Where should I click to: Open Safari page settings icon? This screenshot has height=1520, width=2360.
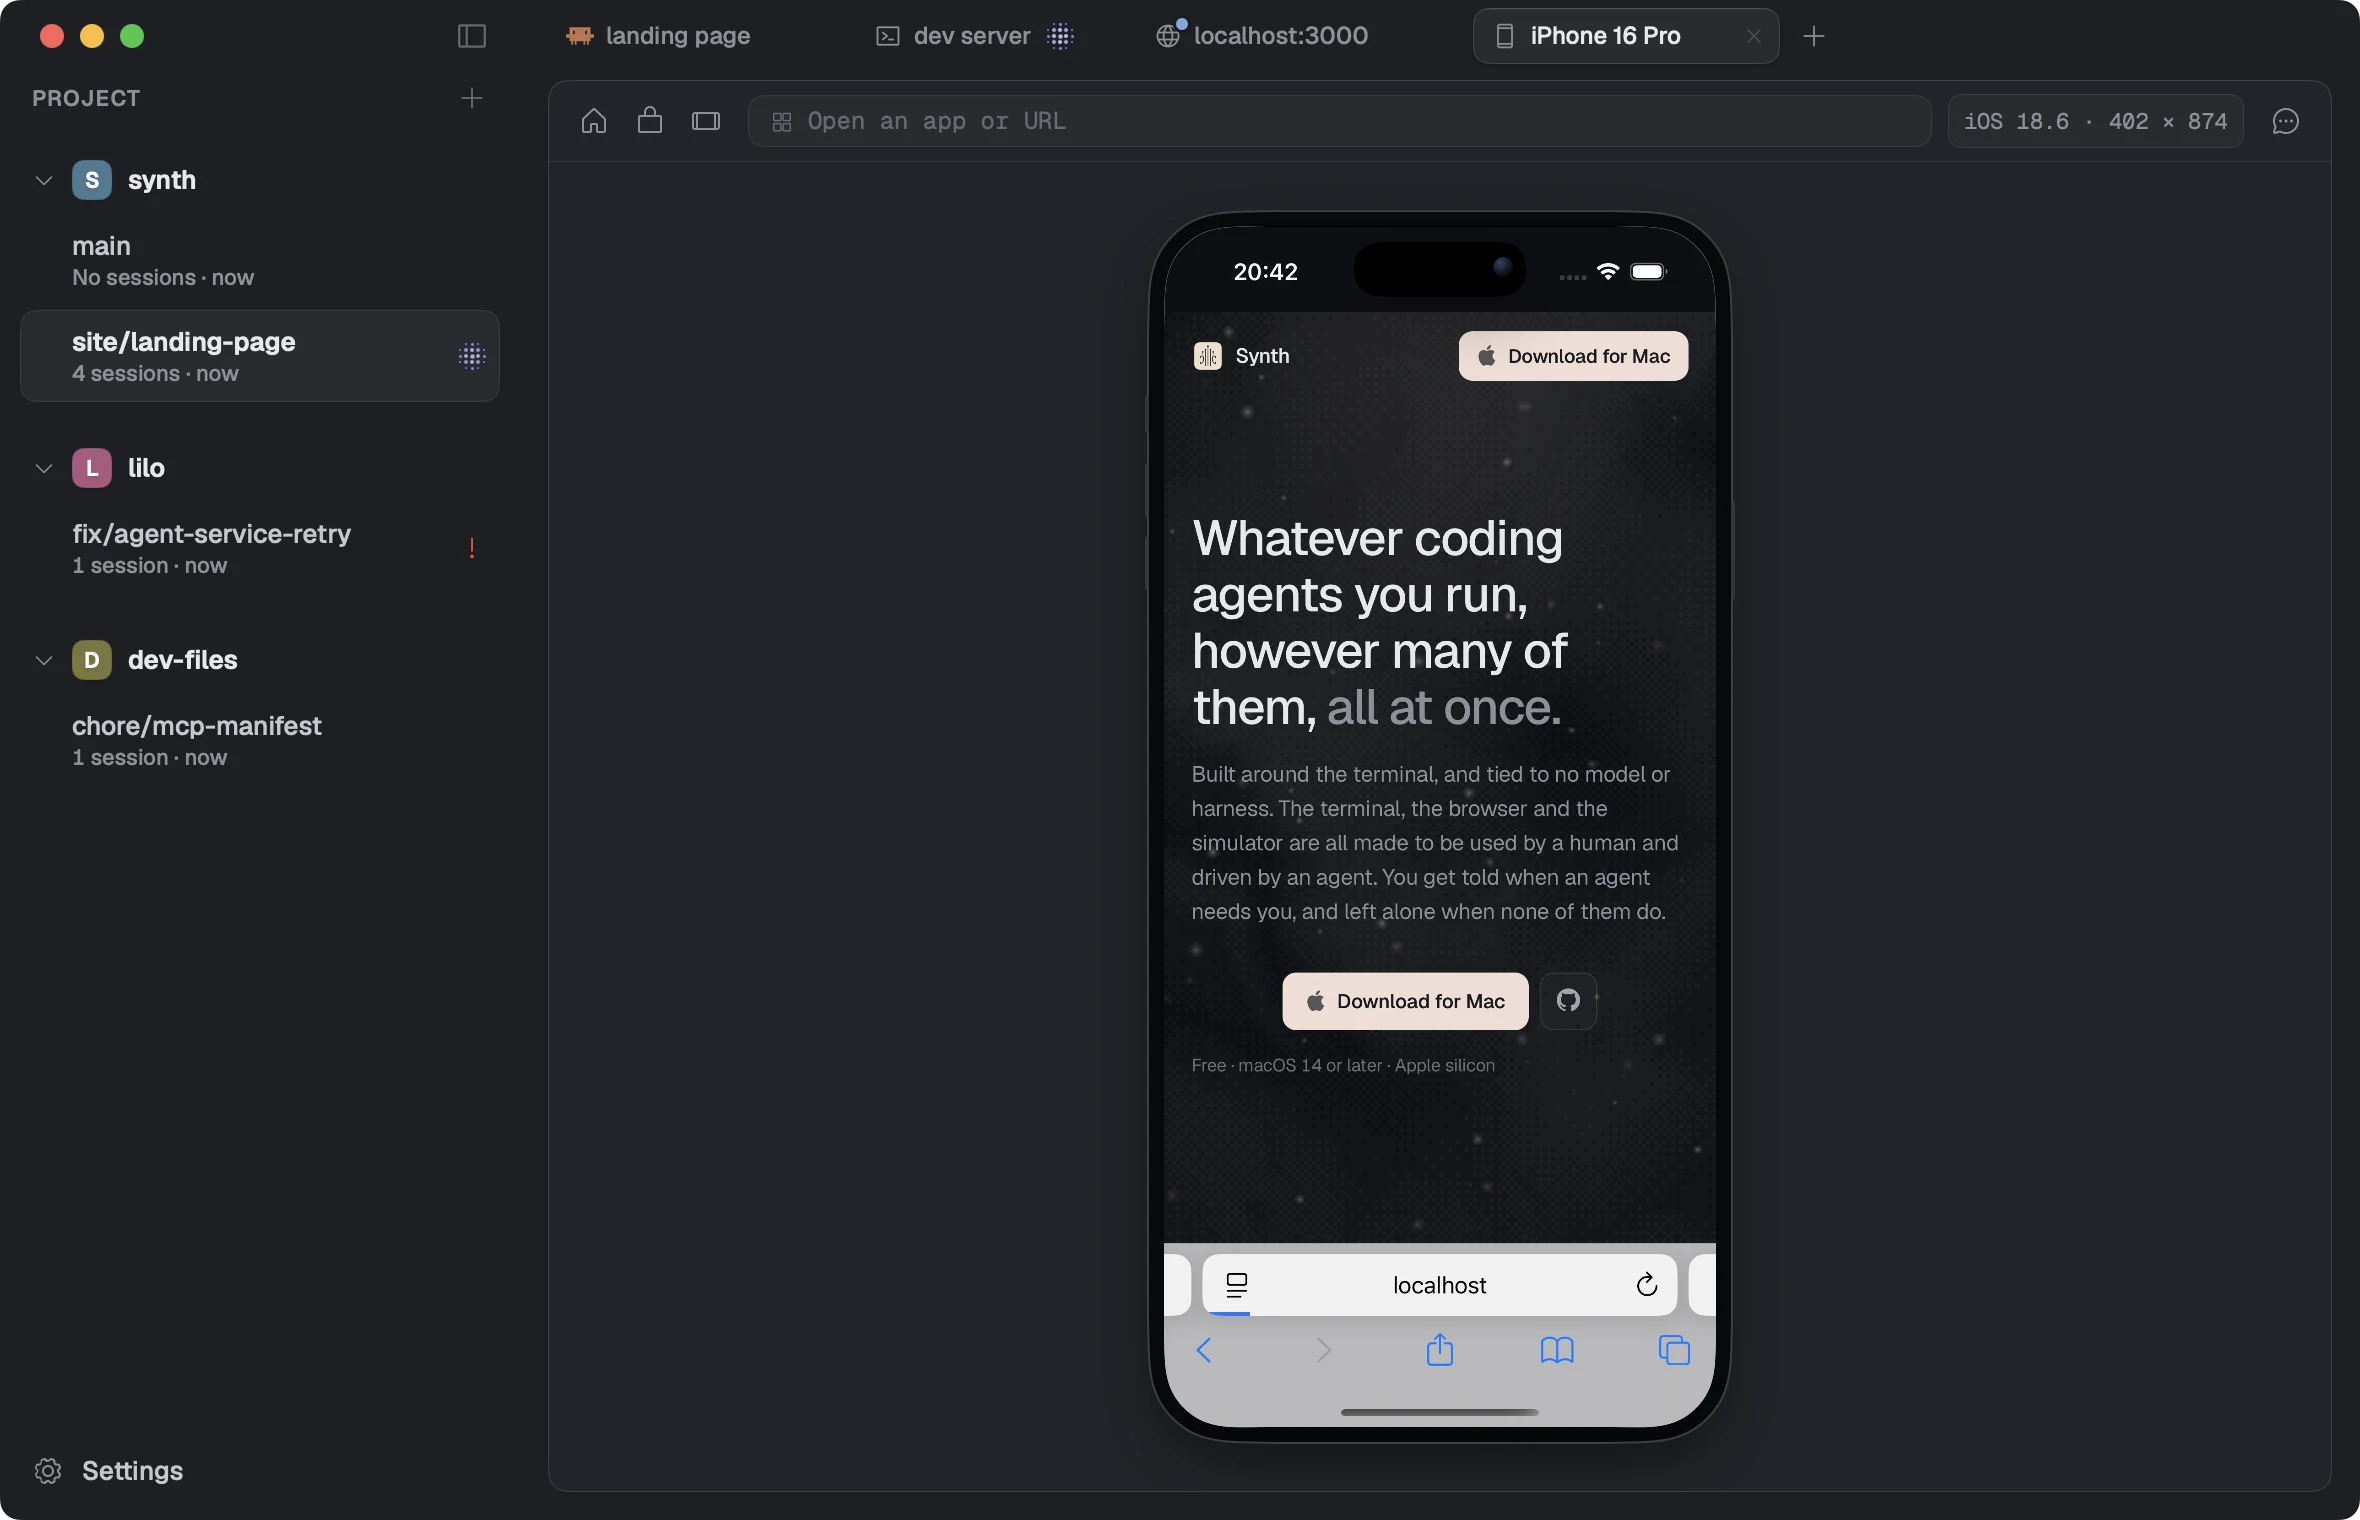(x=1237, y=1285)
